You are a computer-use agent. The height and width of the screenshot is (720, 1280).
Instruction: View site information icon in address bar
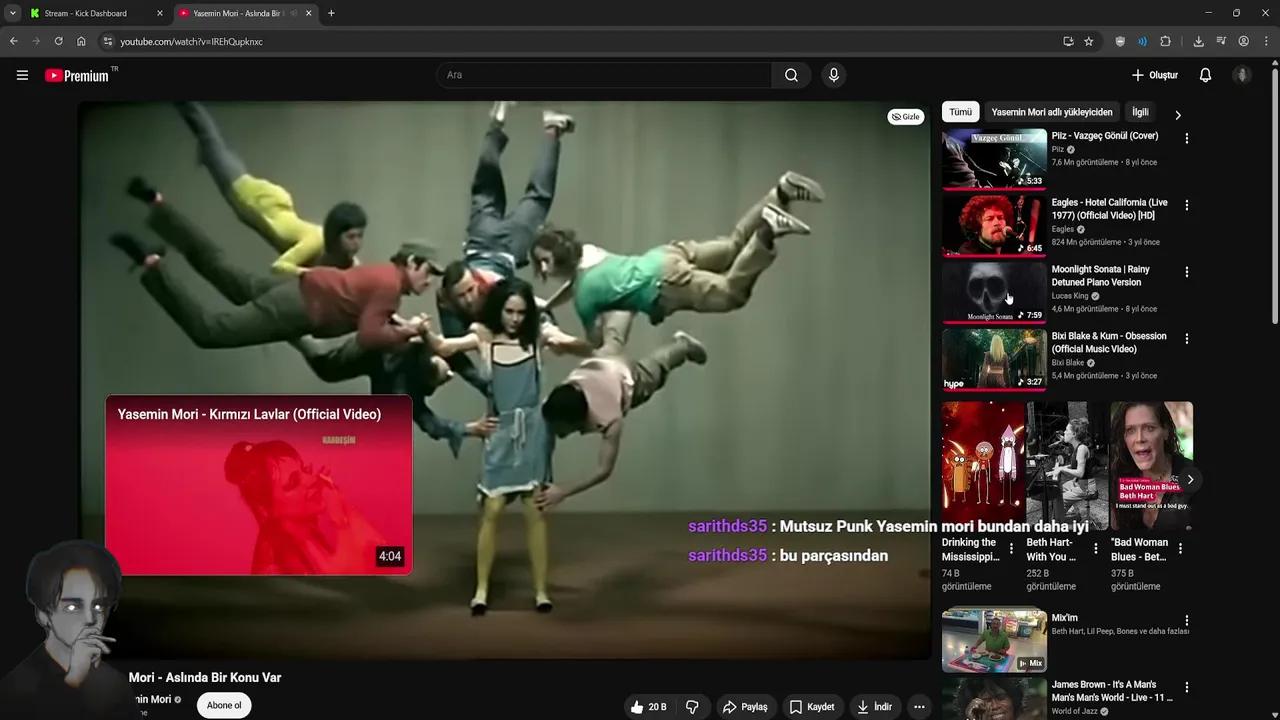(x=108, y=41)
